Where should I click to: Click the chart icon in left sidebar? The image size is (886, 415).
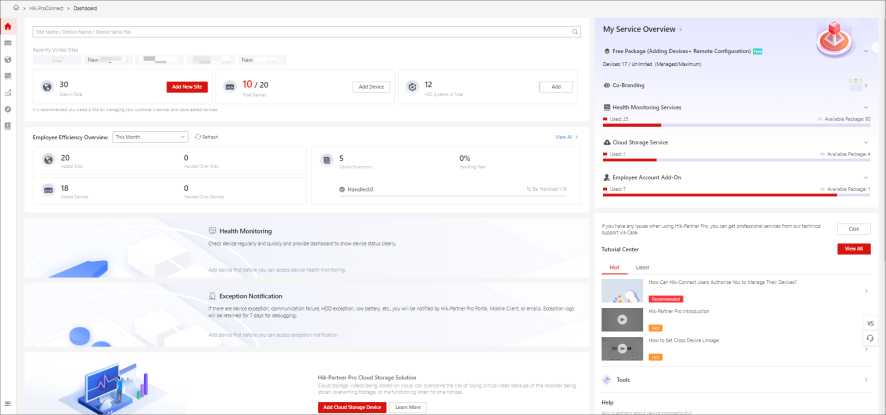pyautogui.click(x=8, y=92)
